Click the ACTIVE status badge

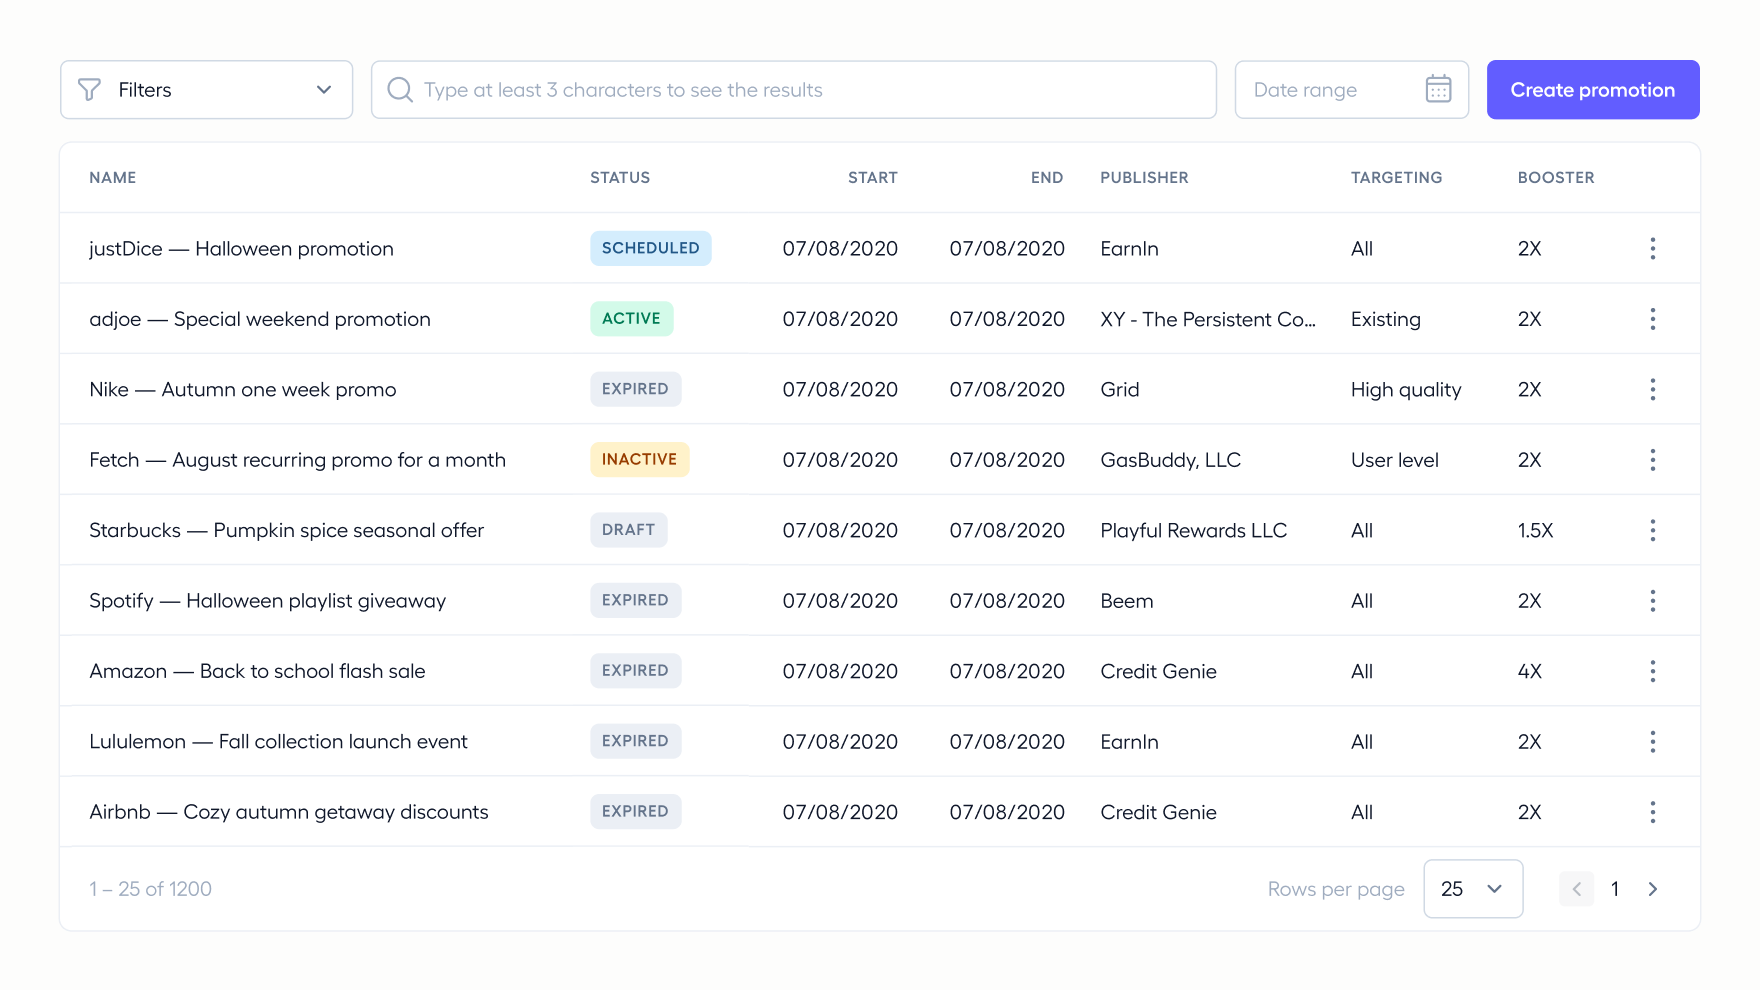click(x=632, y=319)
